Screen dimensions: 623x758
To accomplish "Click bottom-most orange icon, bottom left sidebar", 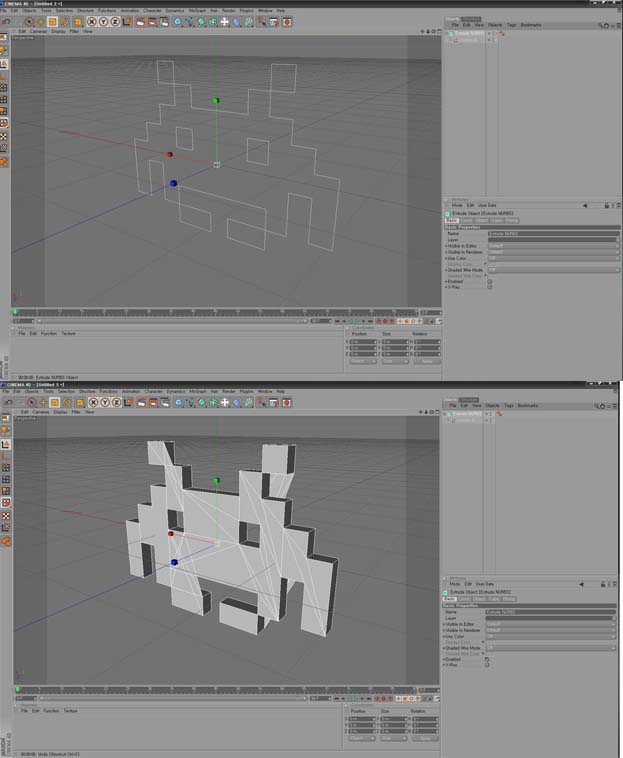I will (5, 541).
